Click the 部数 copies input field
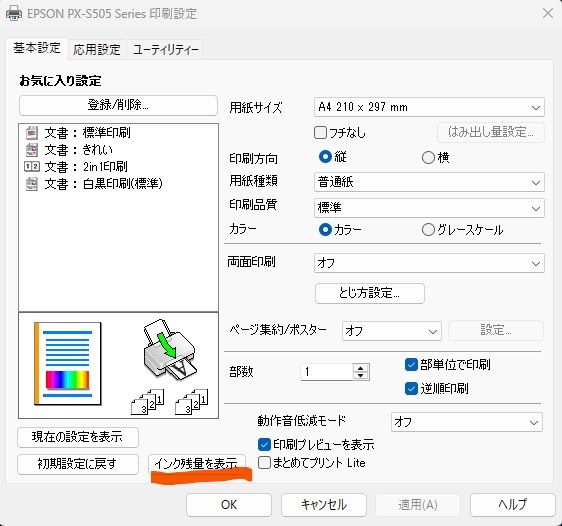The width and height of the screenshot is (562, 526). click(327, 372)
